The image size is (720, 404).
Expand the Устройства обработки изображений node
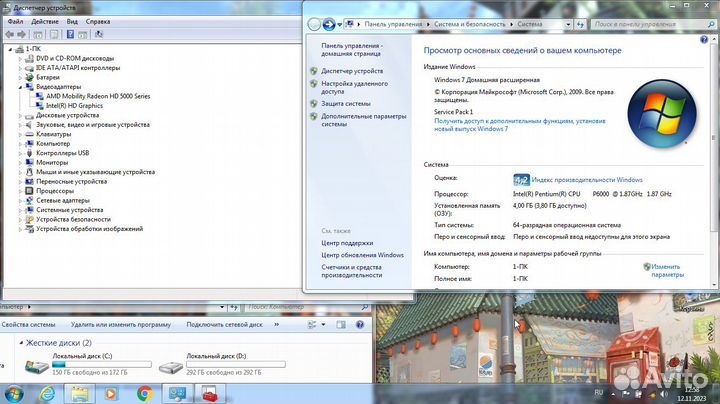coord(20,229)
